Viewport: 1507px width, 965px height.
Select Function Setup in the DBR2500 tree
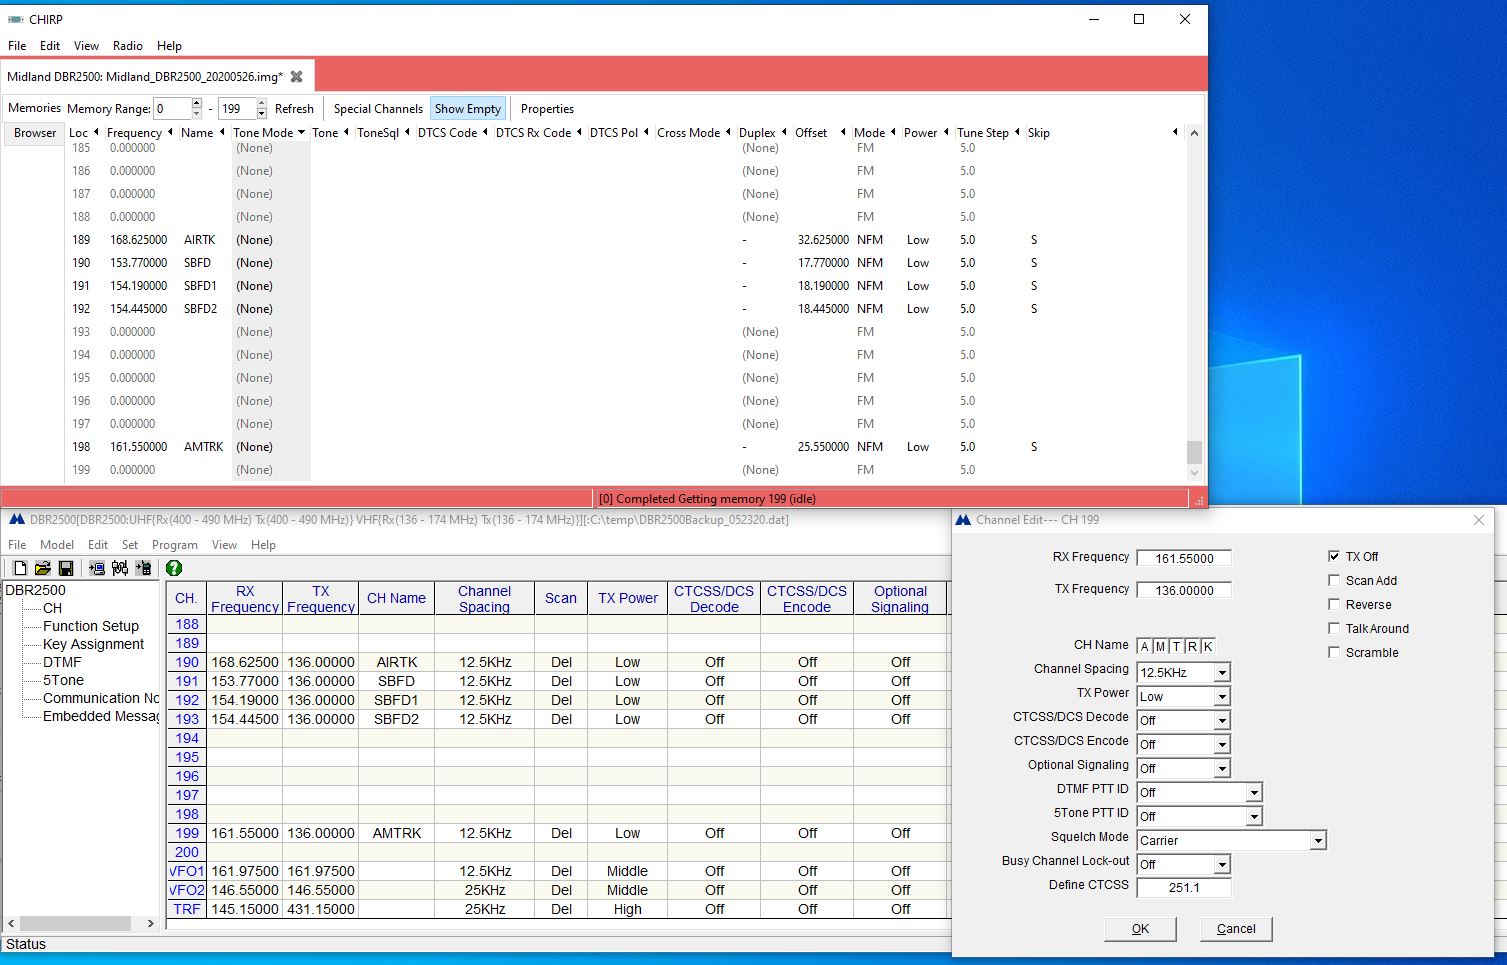91,626
